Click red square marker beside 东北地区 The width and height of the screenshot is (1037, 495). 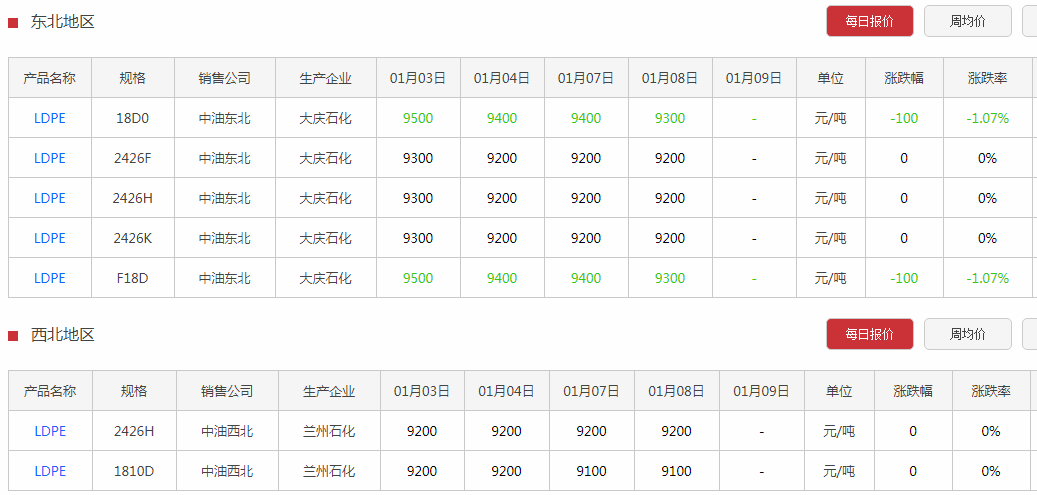coord(13,23)
